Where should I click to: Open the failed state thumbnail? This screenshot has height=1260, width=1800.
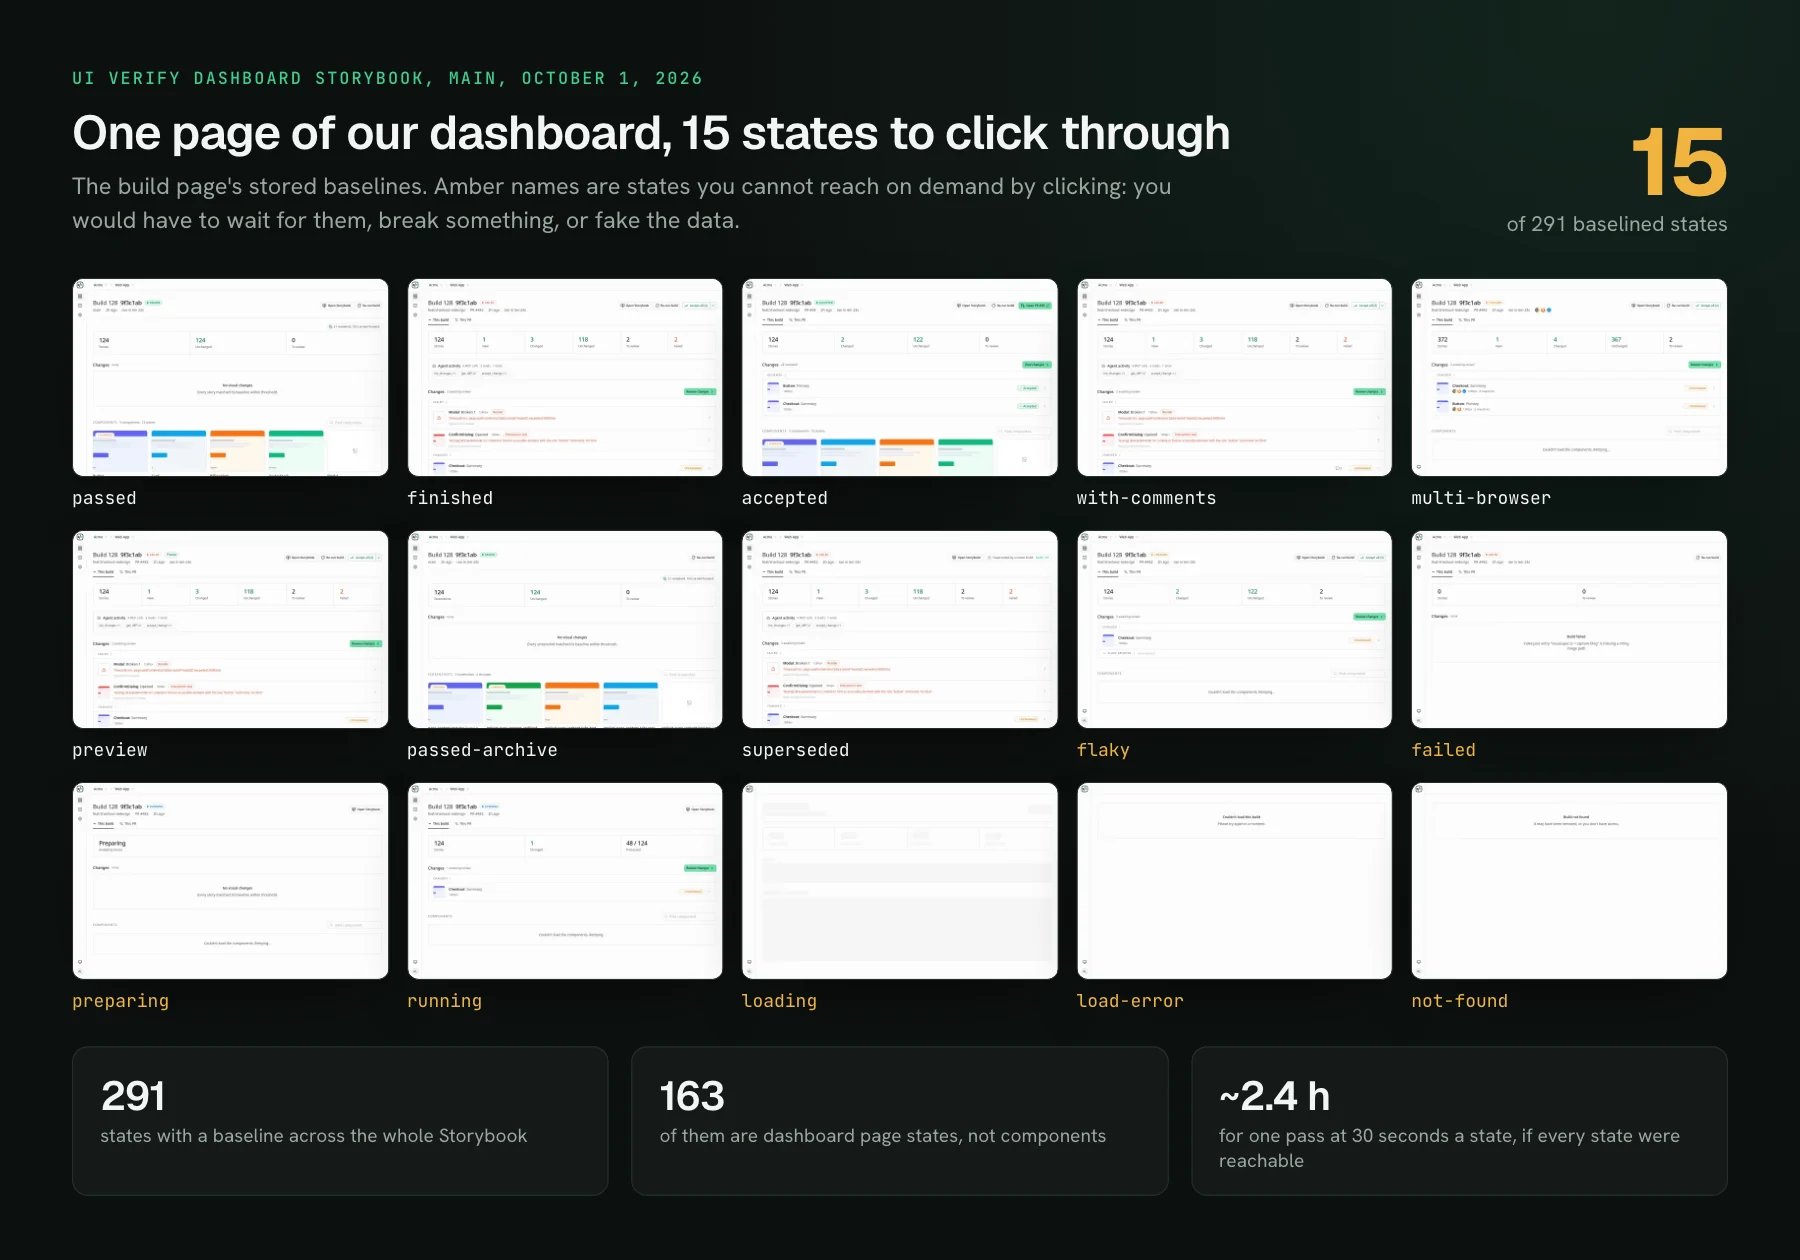pos(1569,629)
